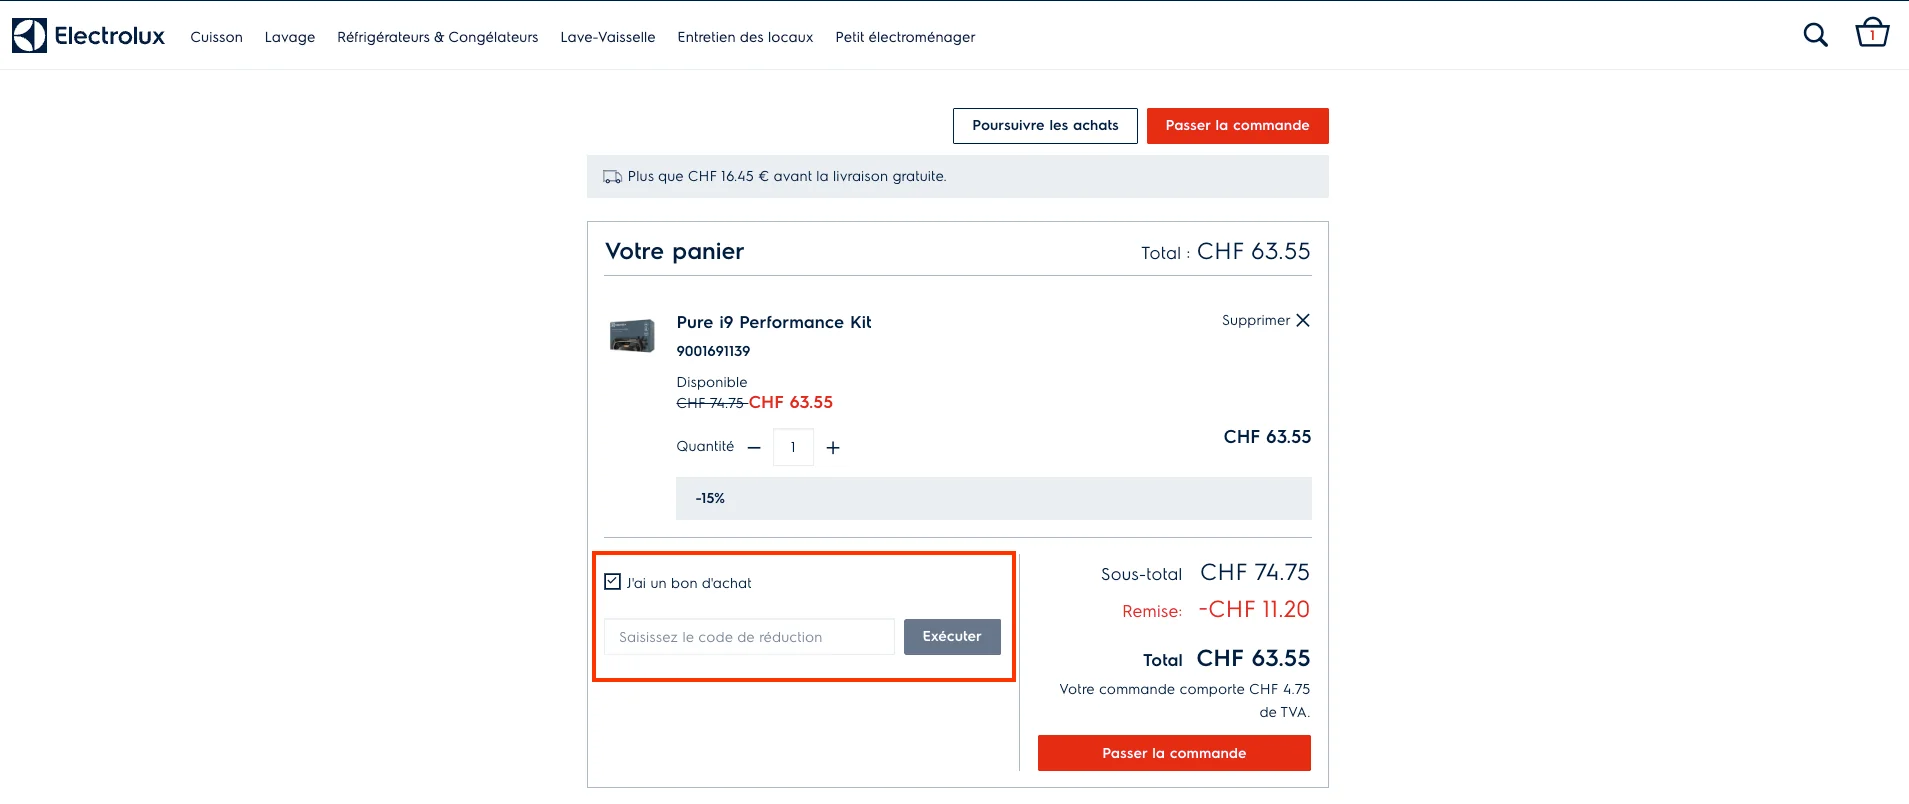Open the Petit électroménager menu
1909x804 pixels.
coord(905,37)
